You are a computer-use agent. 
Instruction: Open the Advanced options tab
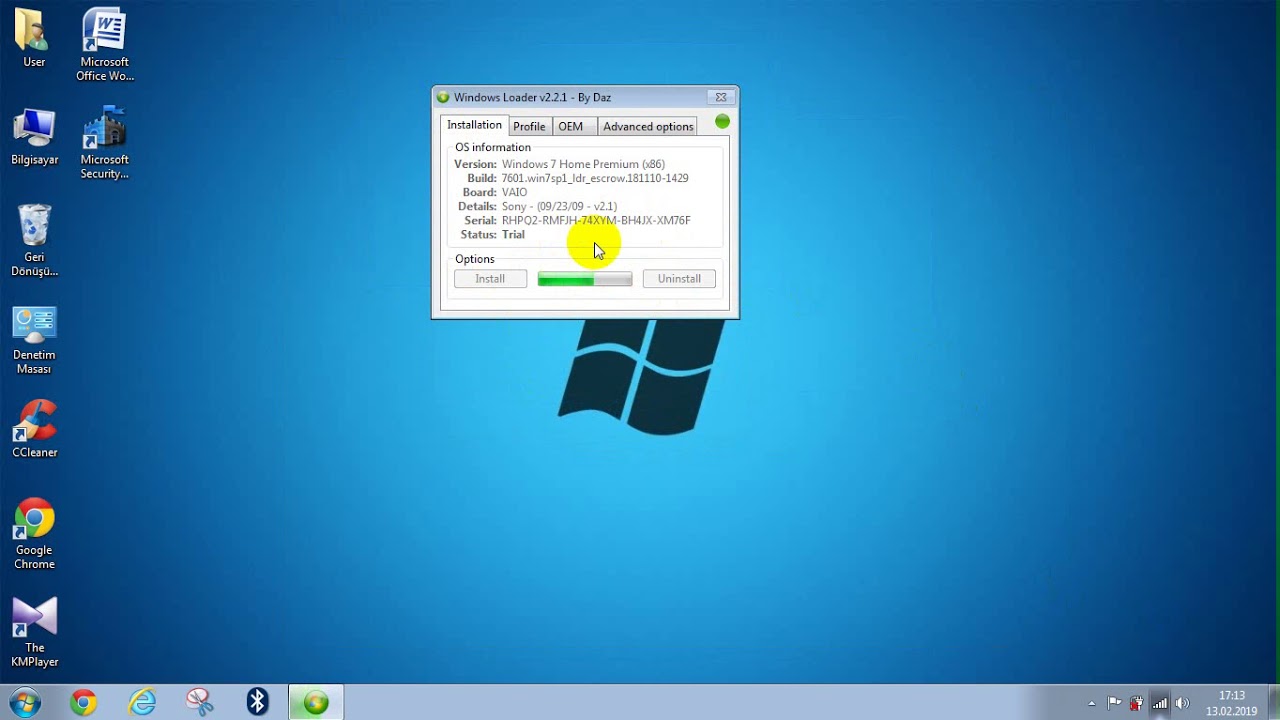click(648, 126)
